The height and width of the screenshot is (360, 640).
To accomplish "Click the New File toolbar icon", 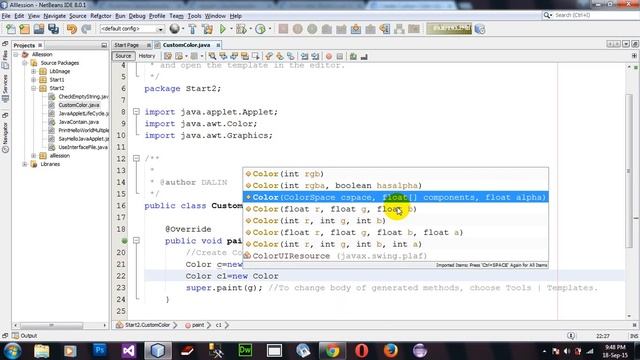I will [x=11, y=29].
